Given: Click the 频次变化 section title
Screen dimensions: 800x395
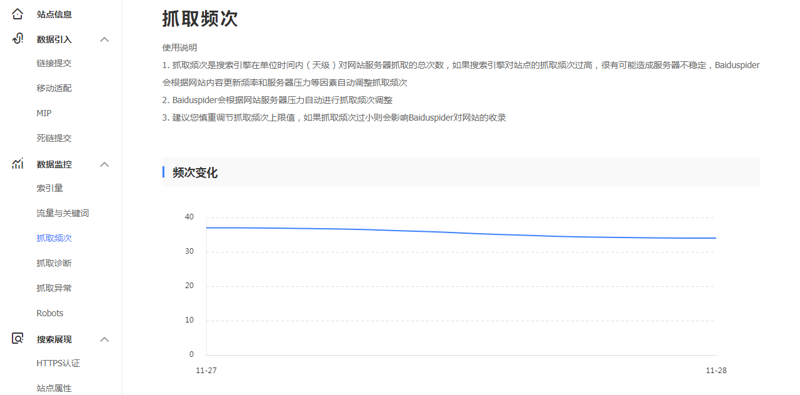Looking at the screenshot, I should (x=195, y=172).
